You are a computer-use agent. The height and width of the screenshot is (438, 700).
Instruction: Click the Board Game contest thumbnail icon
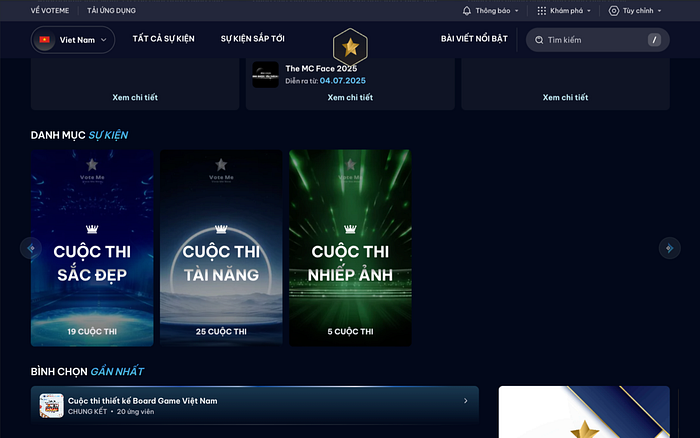point(51,405)
